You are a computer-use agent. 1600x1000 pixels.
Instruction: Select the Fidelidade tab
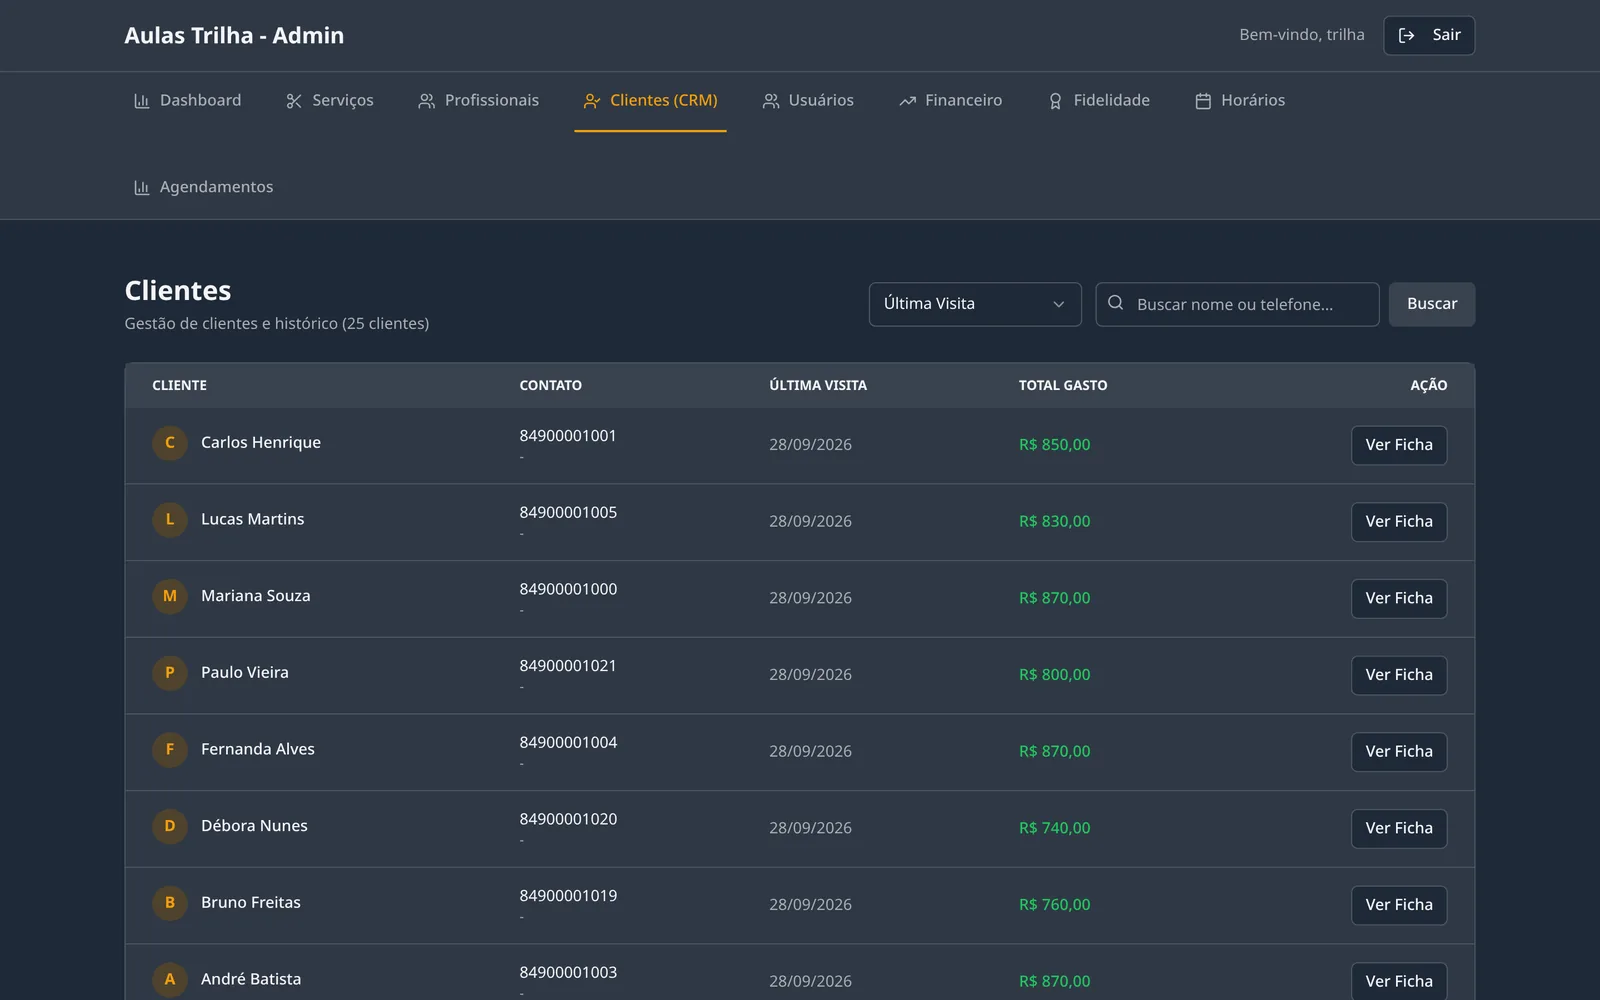pyautogui.click(x=1098, y=101)
